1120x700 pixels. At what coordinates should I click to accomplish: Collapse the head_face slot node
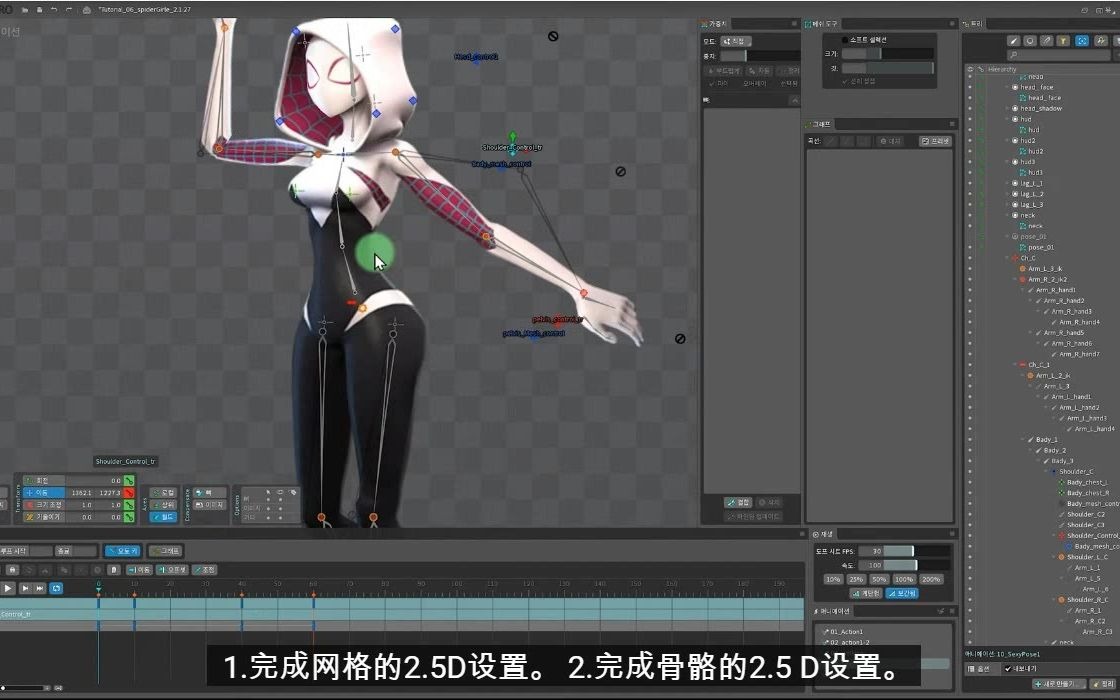[1007, 87]
